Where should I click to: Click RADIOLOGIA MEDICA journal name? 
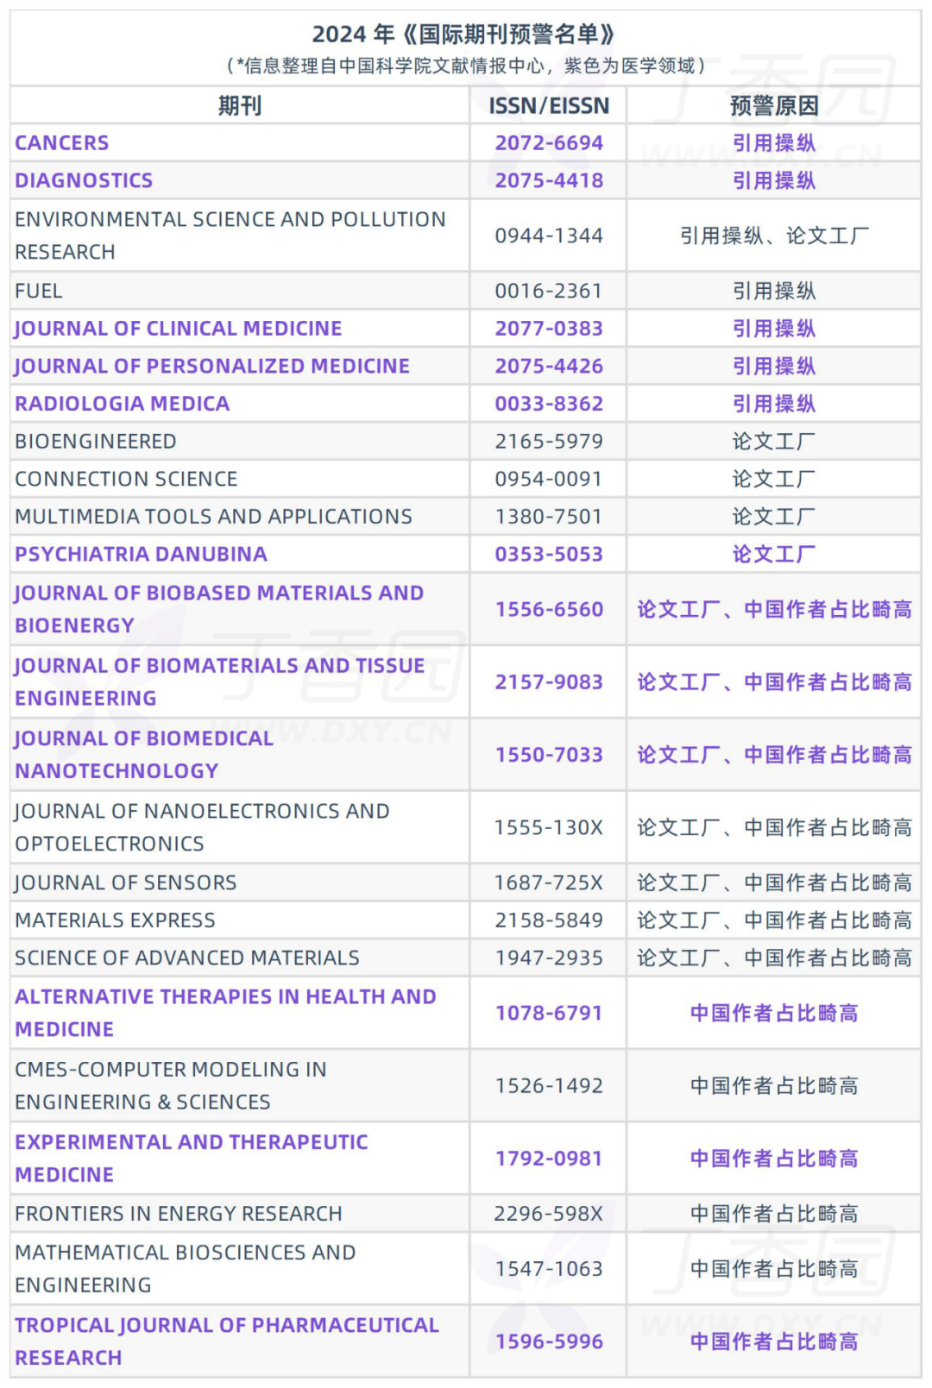pyautogui.click(x=122, y=404)
